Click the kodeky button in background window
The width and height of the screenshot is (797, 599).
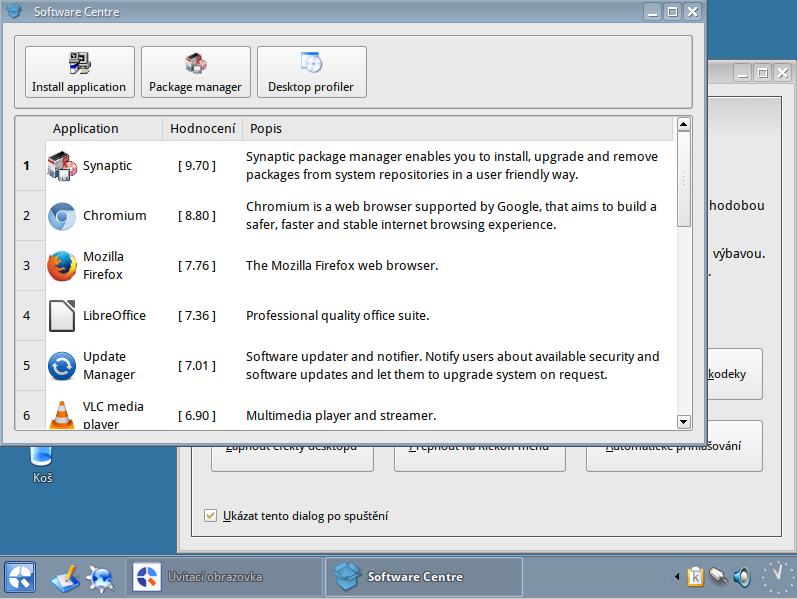734,374
